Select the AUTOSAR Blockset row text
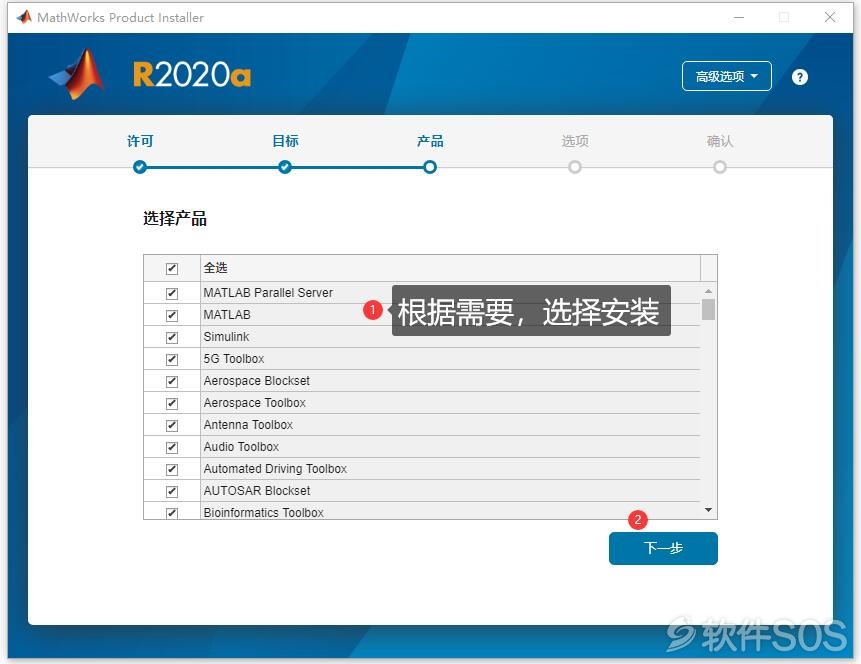This screenshot has width=861, height=664. [257, 490]
